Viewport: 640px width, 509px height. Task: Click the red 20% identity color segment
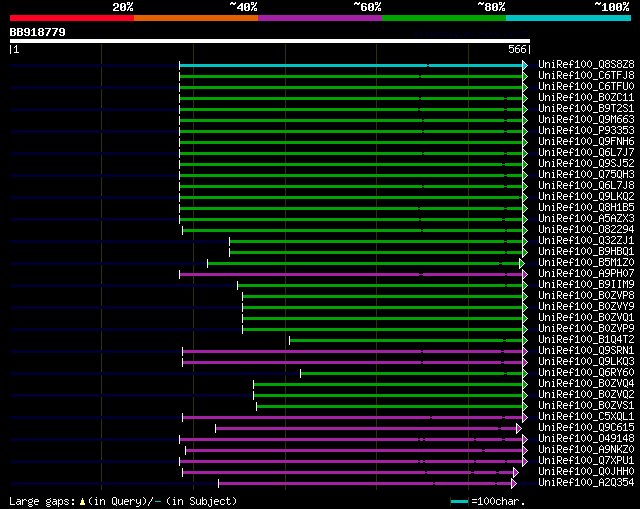pos(72,18)
